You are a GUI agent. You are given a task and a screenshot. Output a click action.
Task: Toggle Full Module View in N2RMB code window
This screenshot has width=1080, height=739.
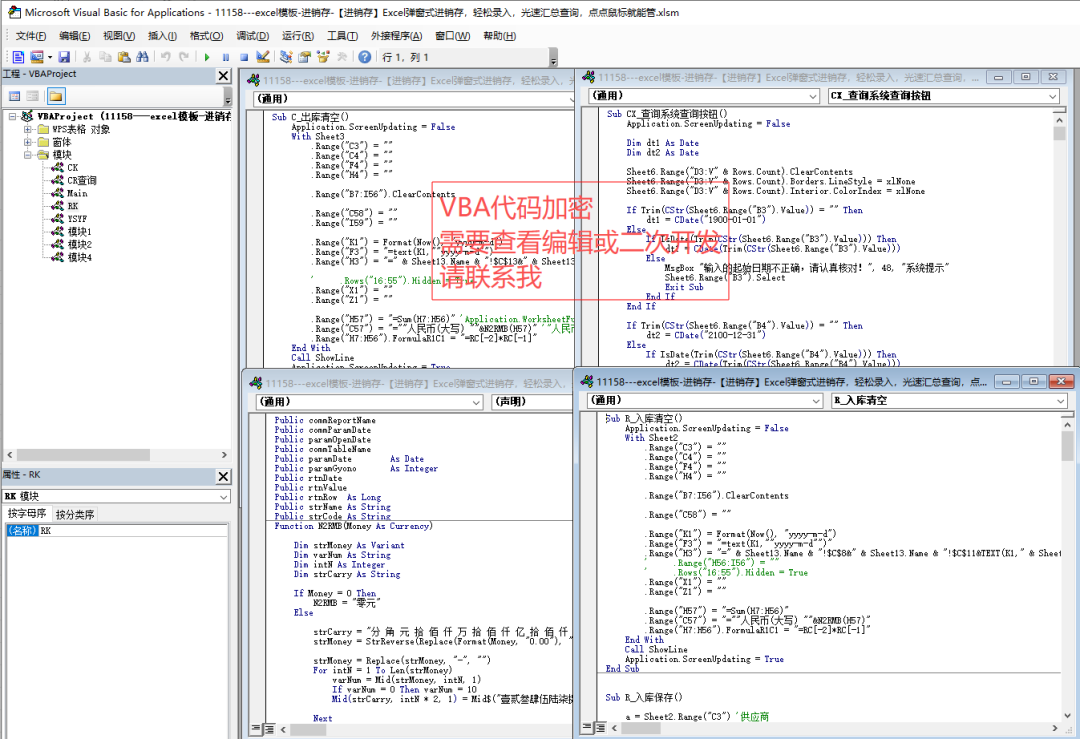(x=269, y=728)
